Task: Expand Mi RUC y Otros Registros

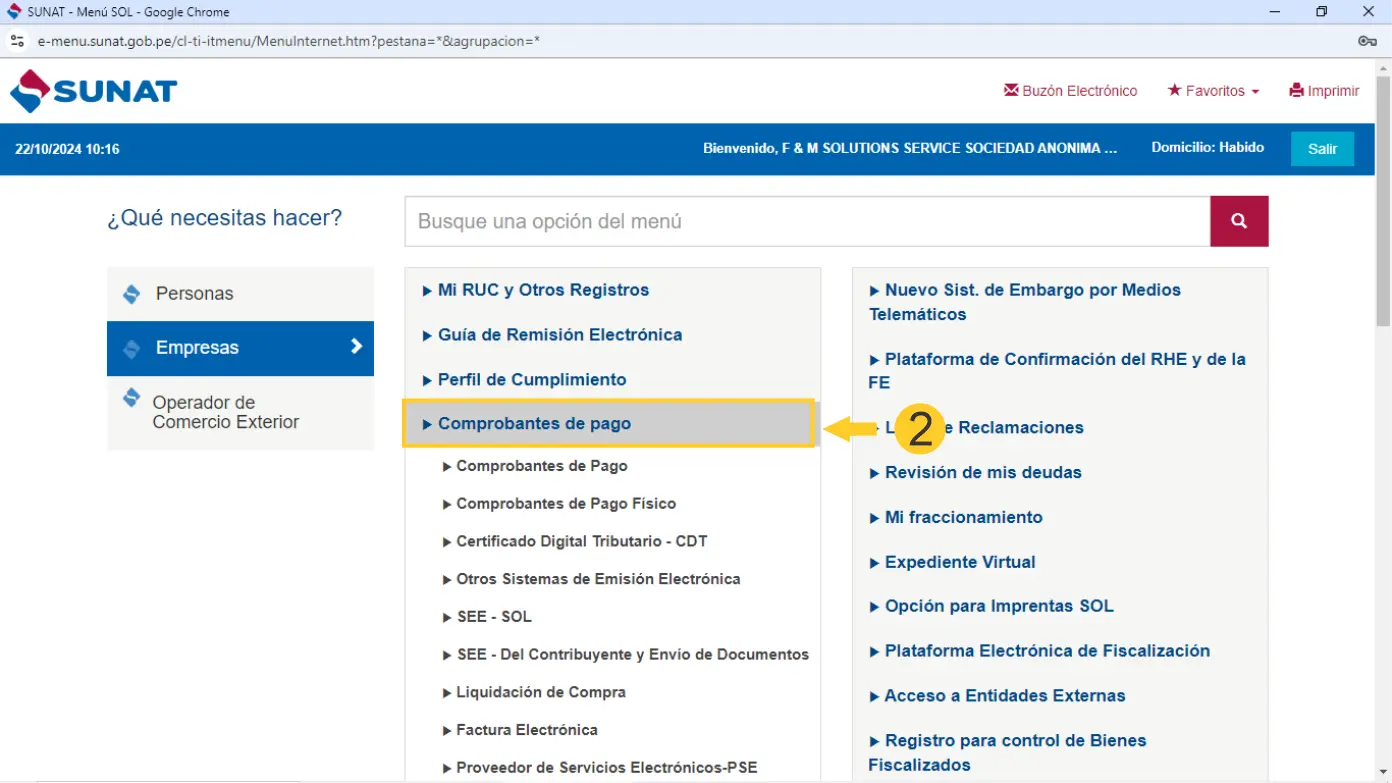Action: point(542,290)
